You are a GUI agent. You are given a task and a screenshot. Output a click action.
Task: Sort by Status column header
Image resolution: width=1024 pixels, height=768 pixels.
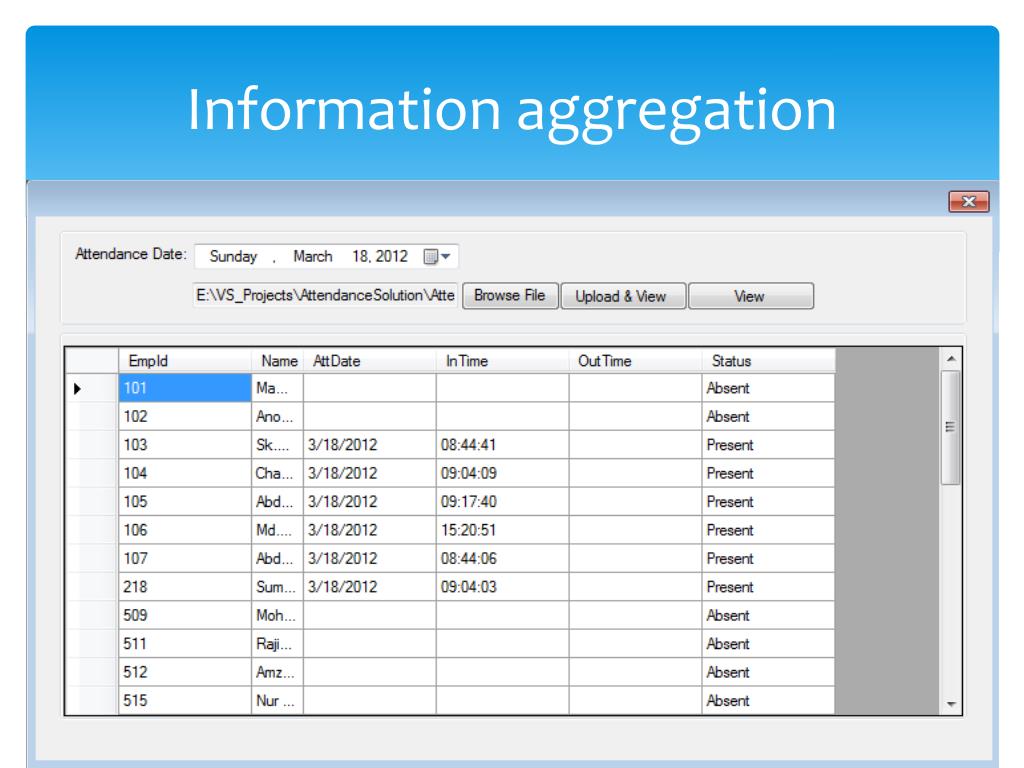[769, 361]
